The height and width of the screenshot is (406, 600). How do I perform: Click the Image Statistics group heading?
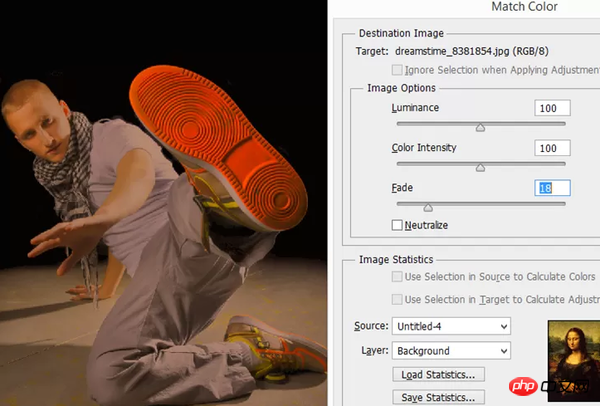click(x=396, y=259)
